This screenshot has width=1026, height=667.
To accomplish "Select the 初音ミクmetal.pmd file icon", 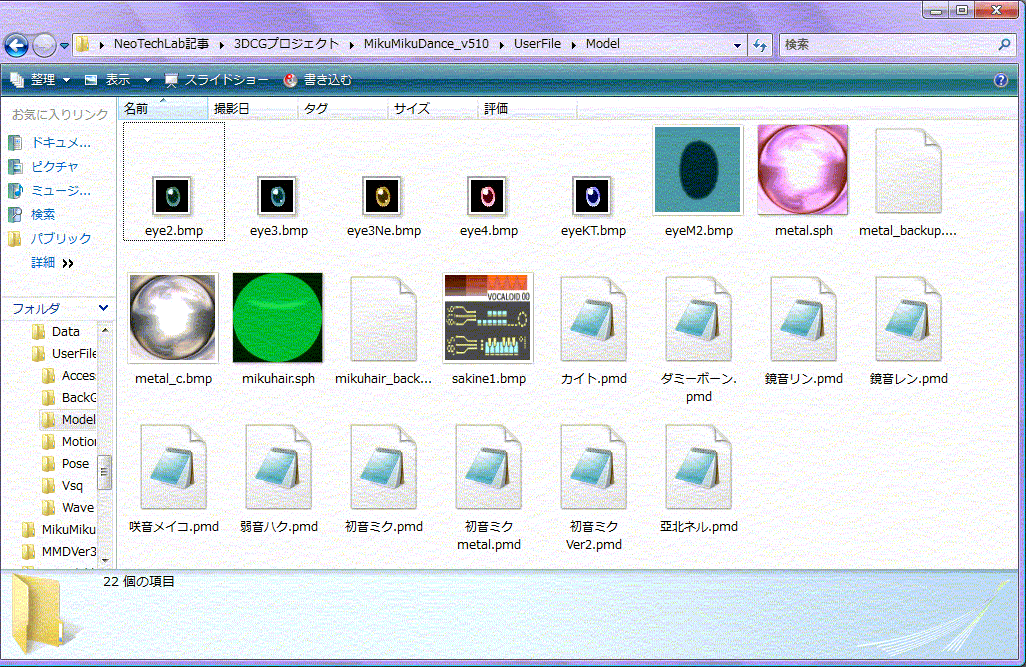I will click(x=489, y=467).
